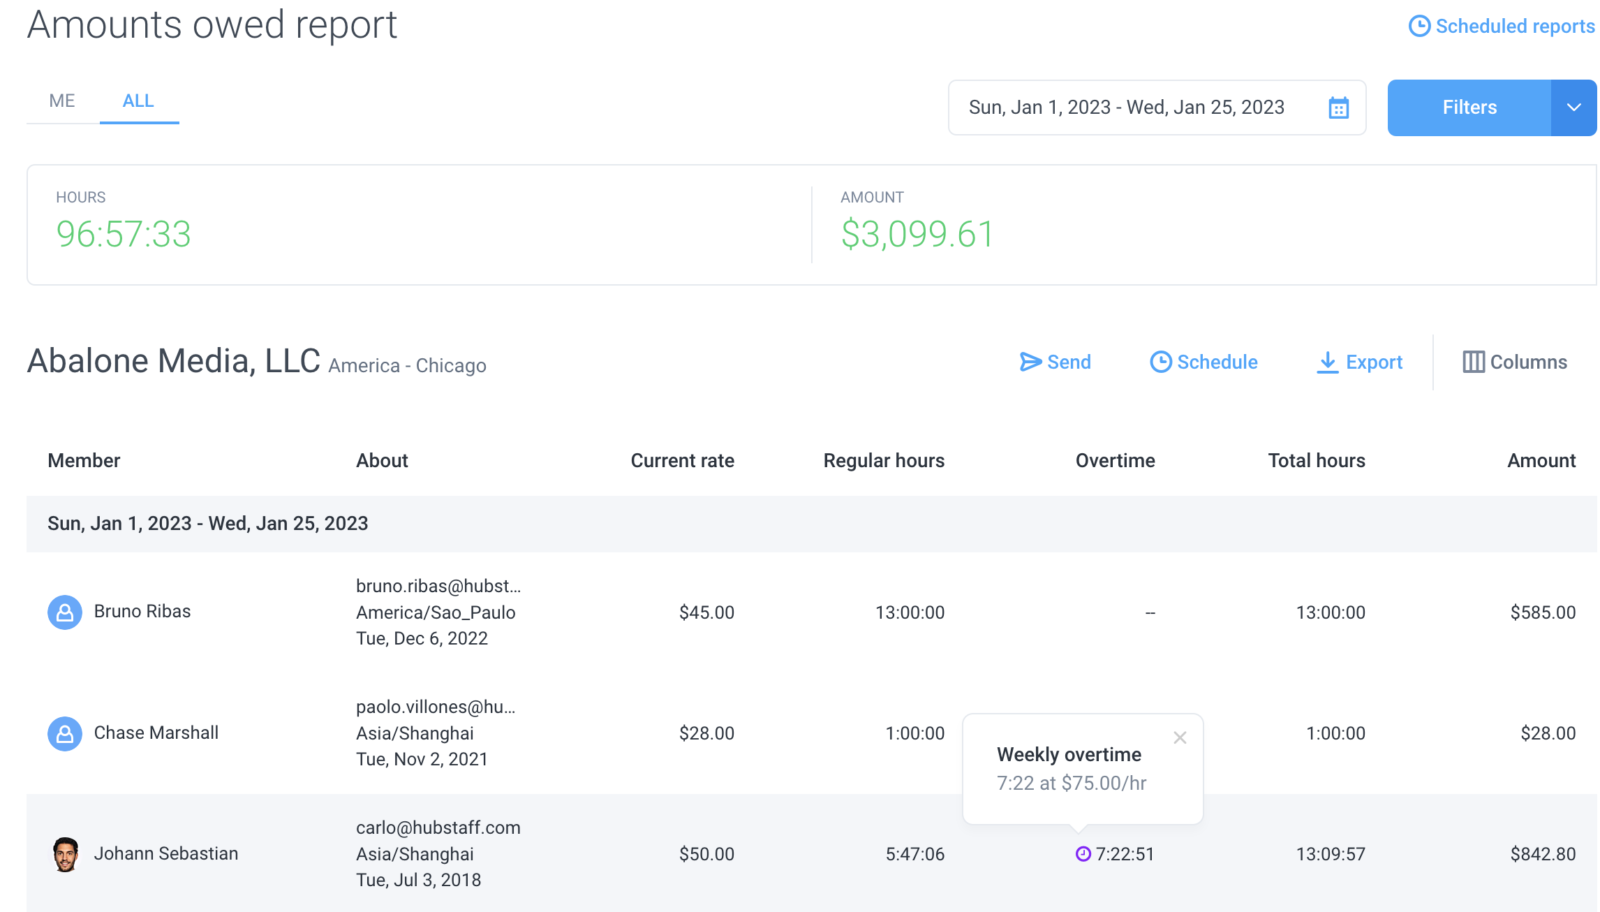
Task: Click the Total hours column header
Action: click(1316, 461)
